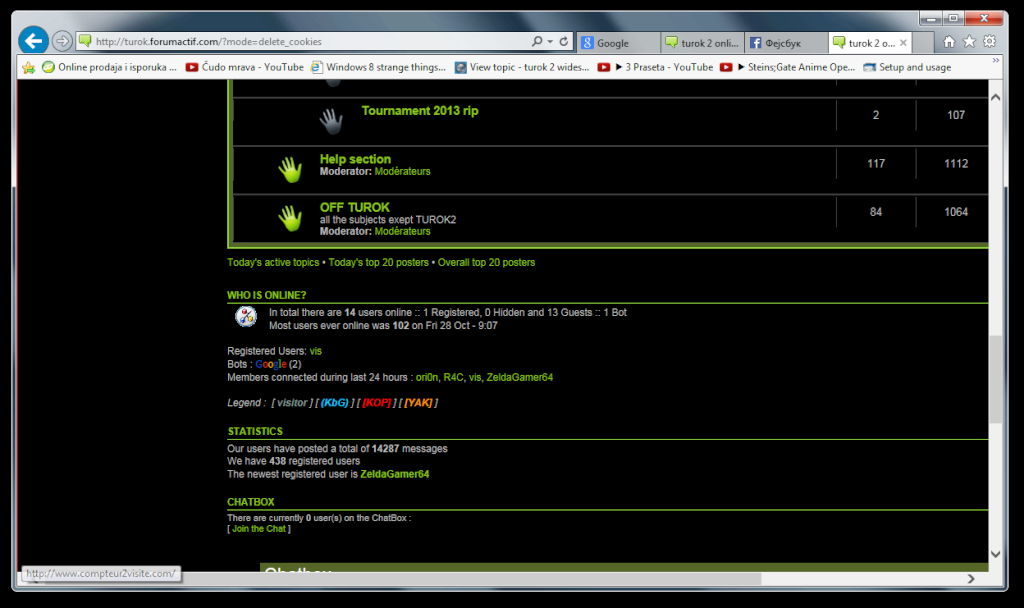Open ZeldaGamer64 in last 24 hours list
This screenshot has width=1024, height=608.
(520, 377)
